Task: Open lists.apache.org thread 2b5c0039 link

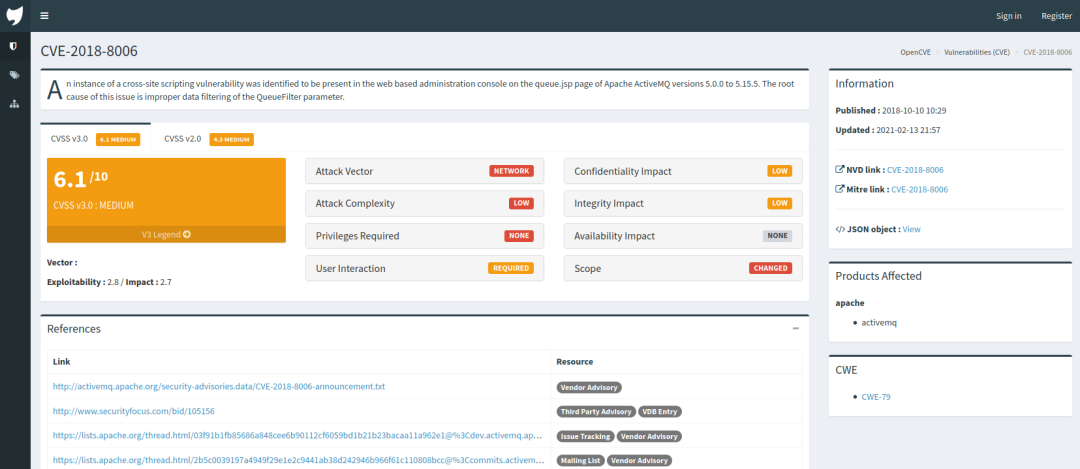Action: pos(298,460)
